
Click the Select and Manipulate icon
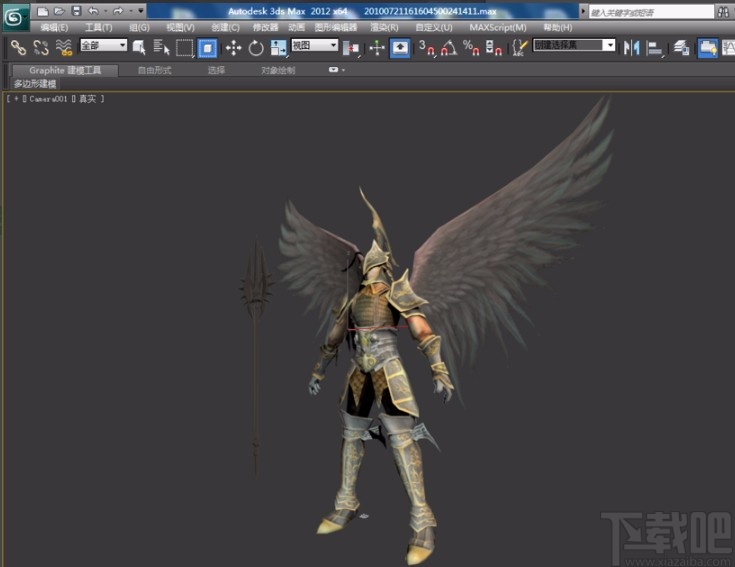[377, 48]
